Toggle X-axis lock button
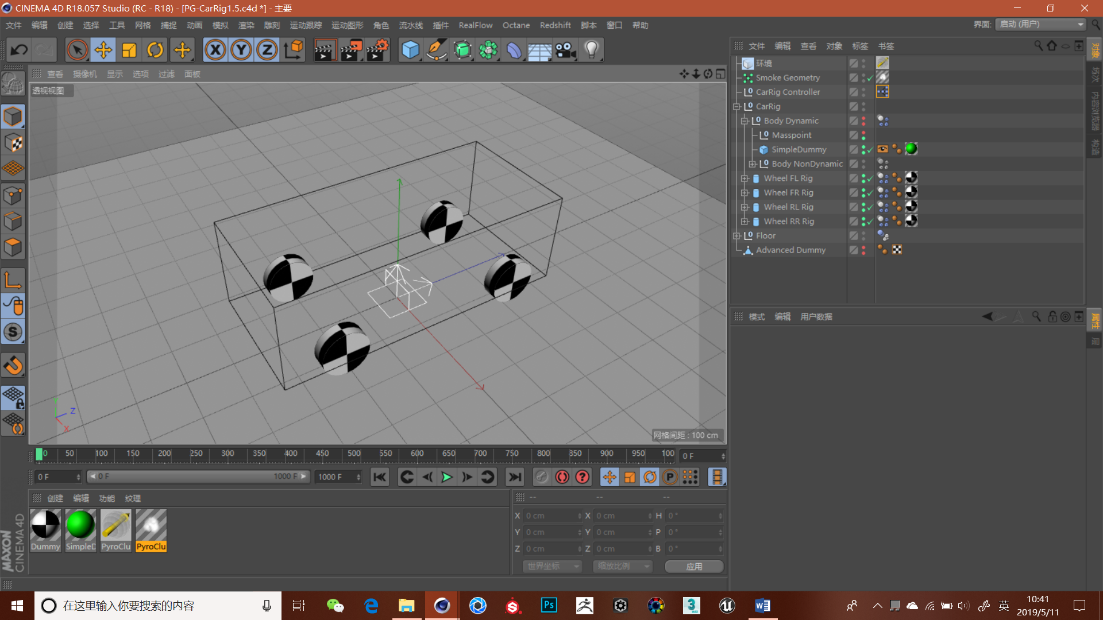Screen dimensions: 1103x620 click(215, 50)
